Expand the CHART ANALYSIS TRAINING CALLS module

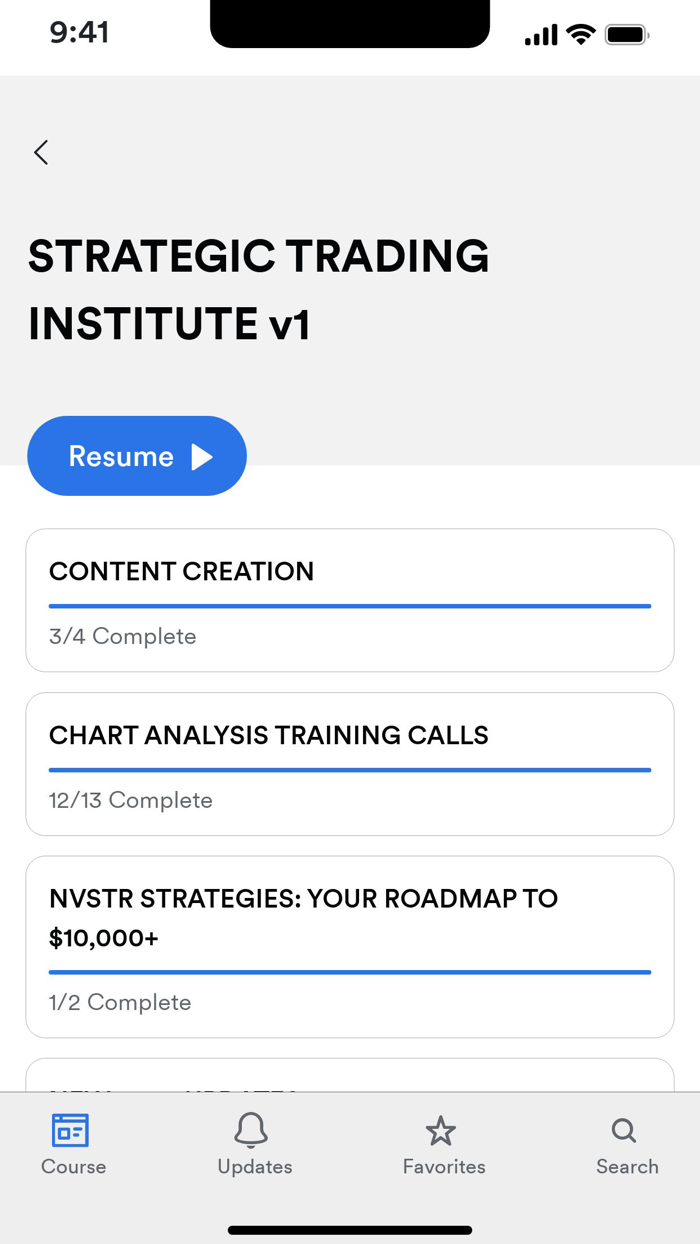click(x=350, y=763)
